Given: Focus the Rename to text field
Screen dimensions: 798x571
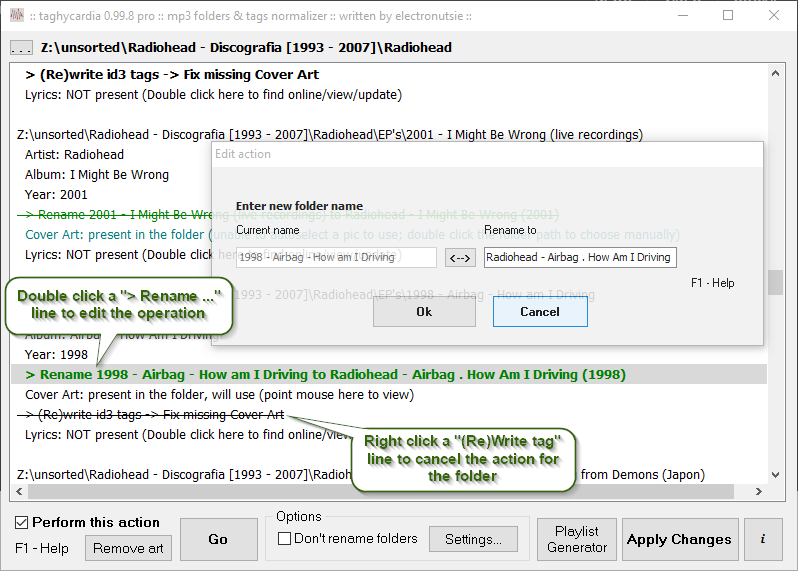Looking at the screenshot, I should 580,258.
